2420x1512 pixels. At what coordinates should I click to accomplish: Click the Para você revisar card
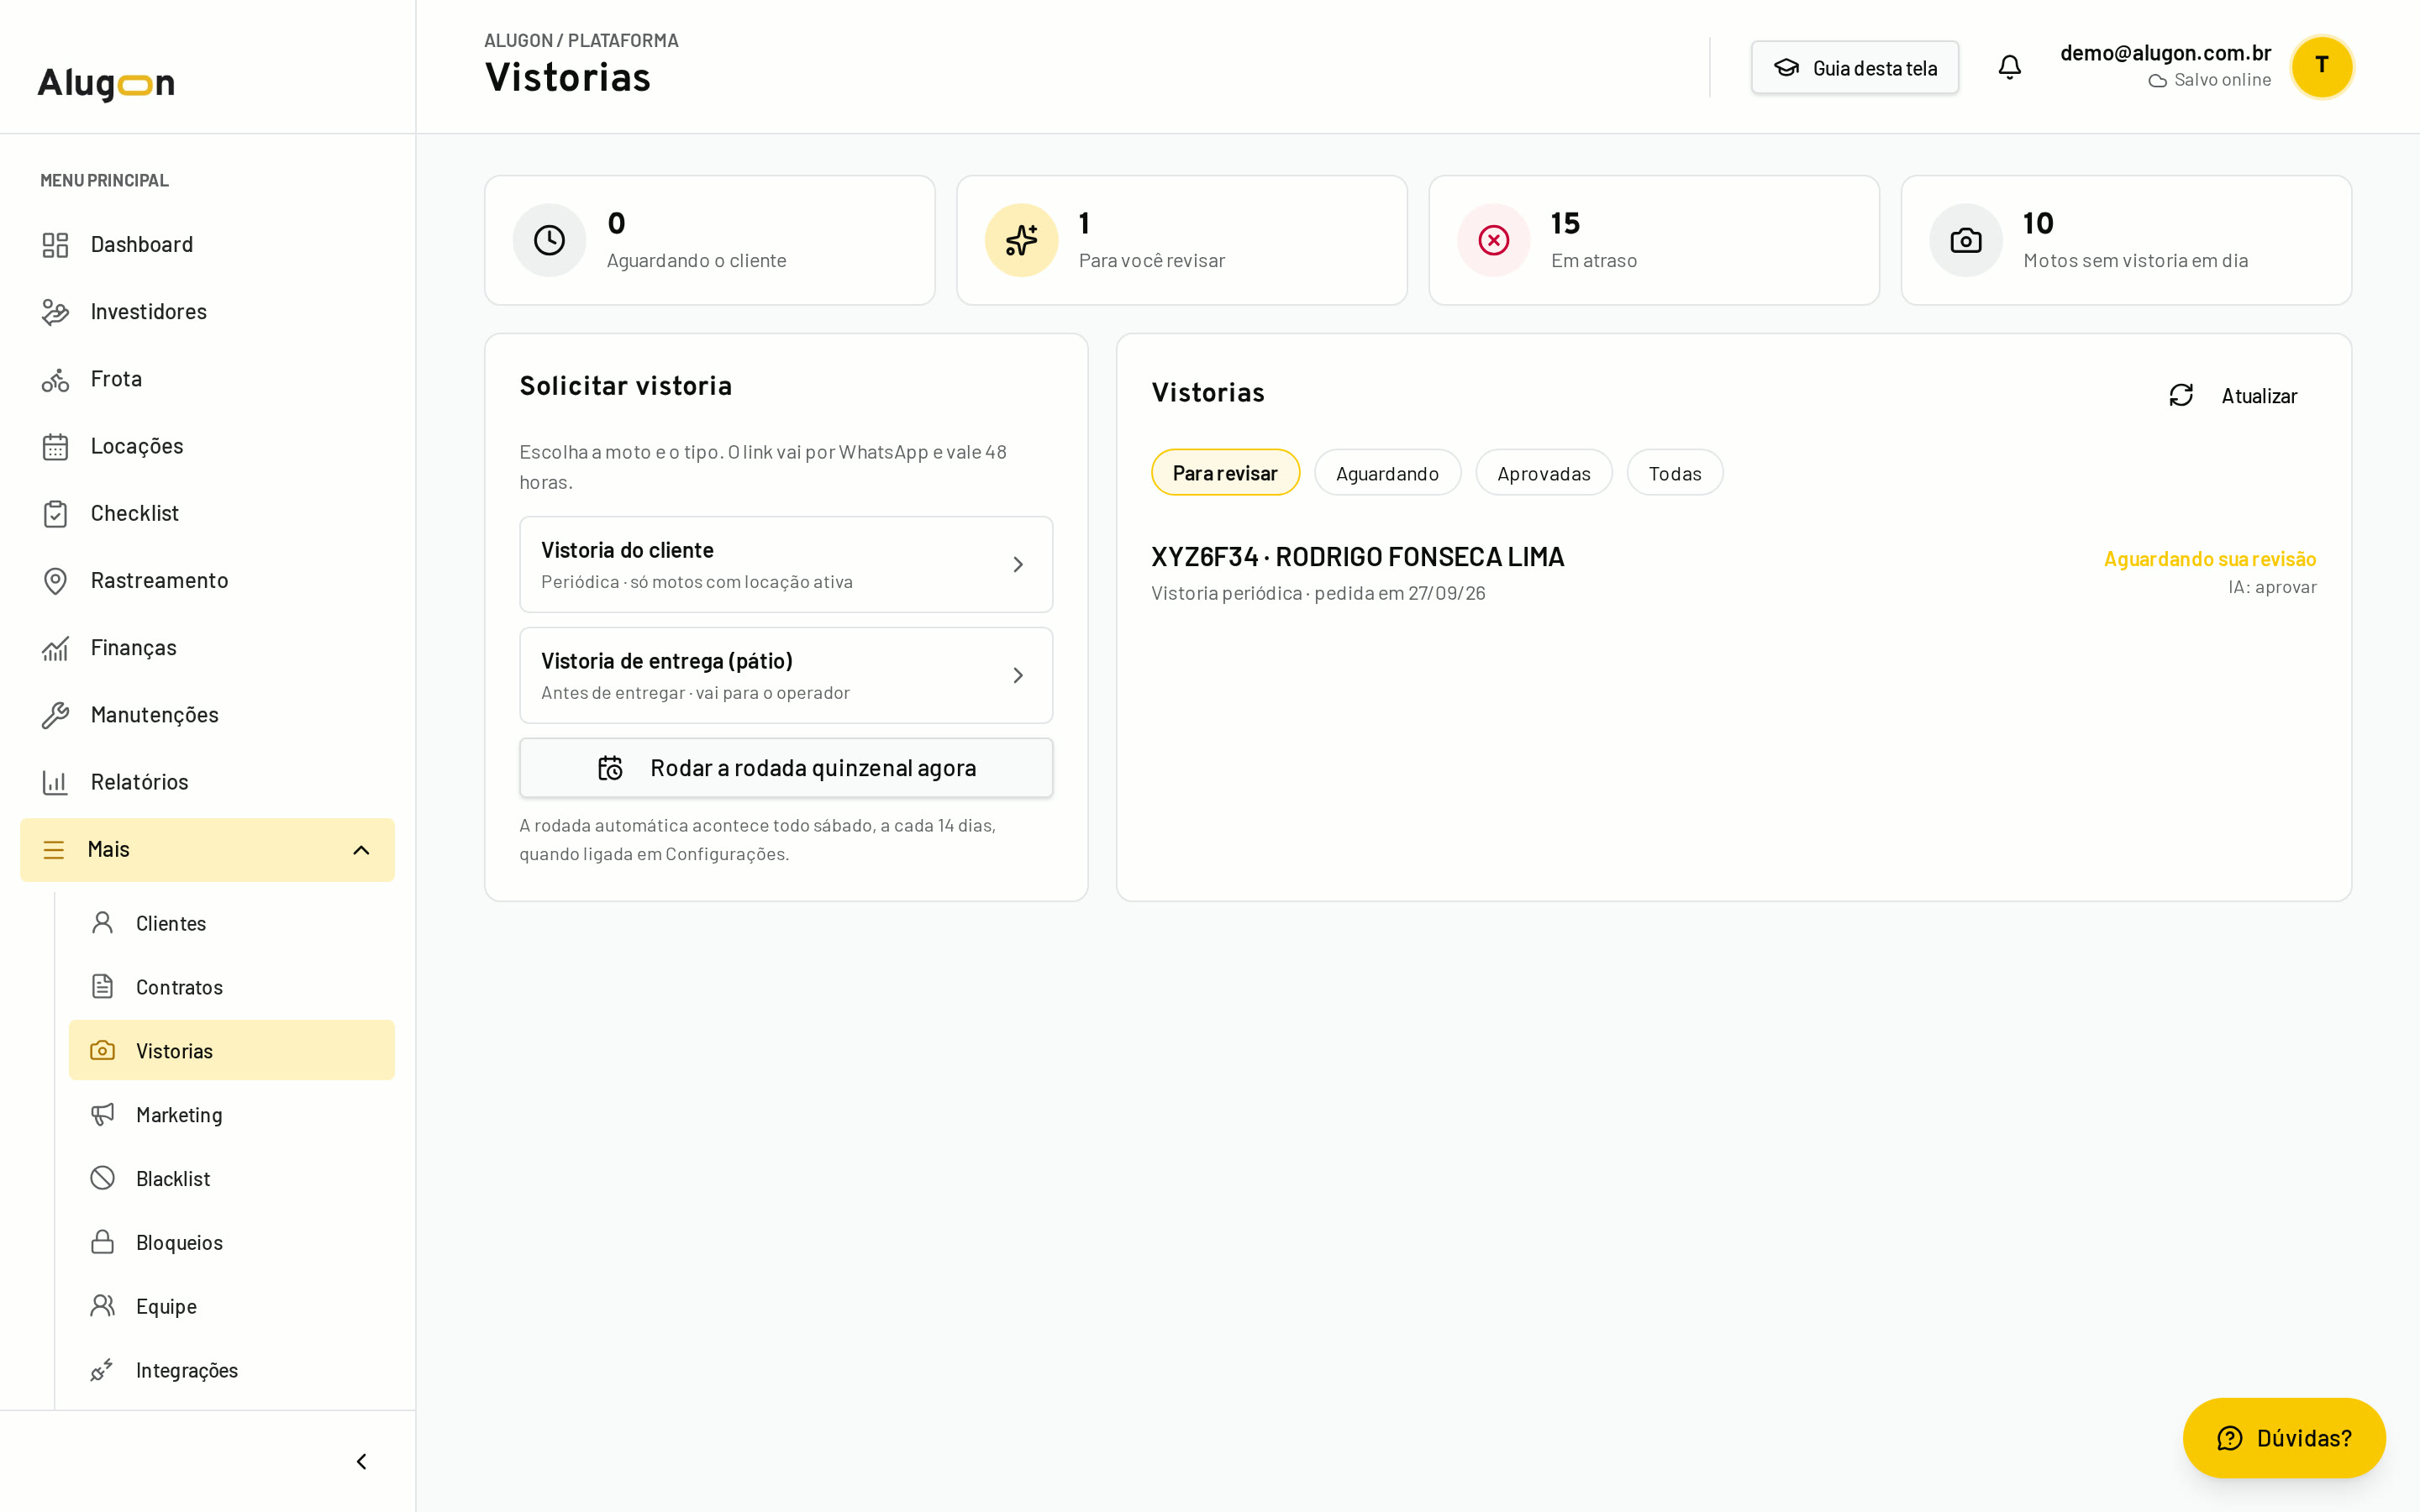click(x=1182, y=240)
